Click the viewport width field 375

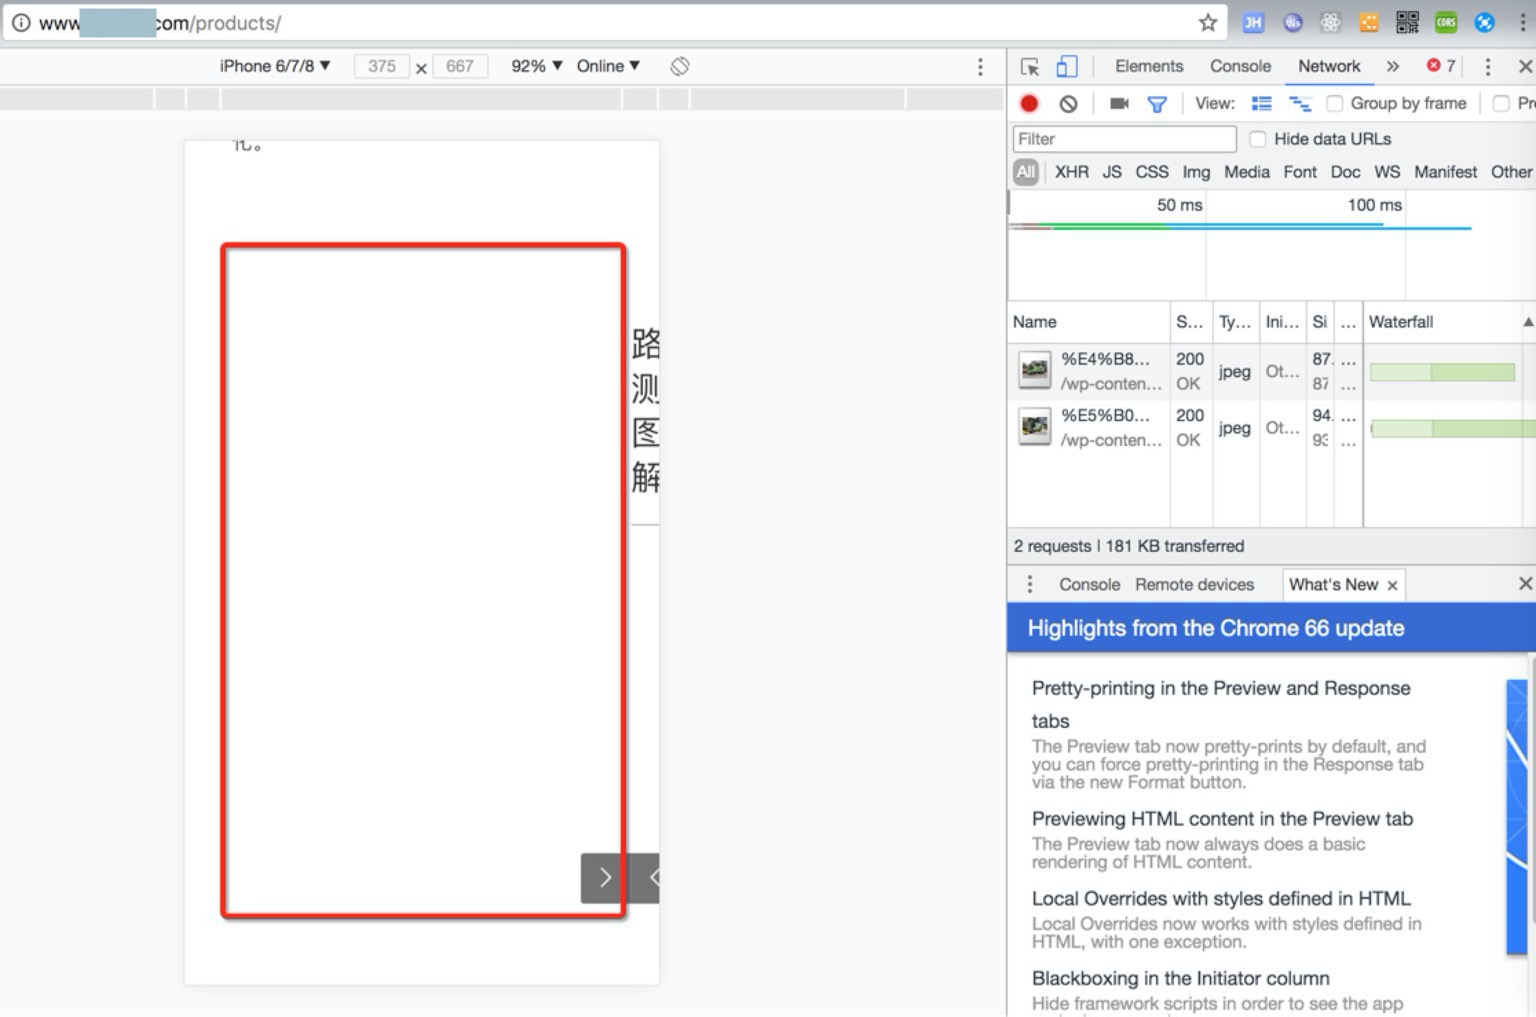381,66
